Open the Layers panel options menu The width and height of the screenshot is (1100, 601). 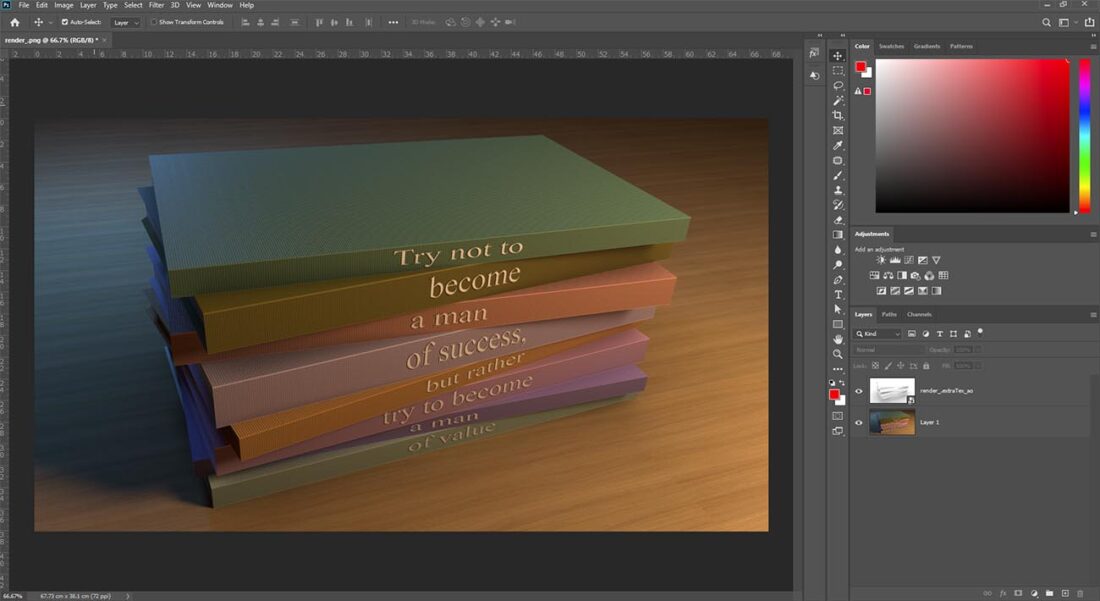coord(1093,313)
